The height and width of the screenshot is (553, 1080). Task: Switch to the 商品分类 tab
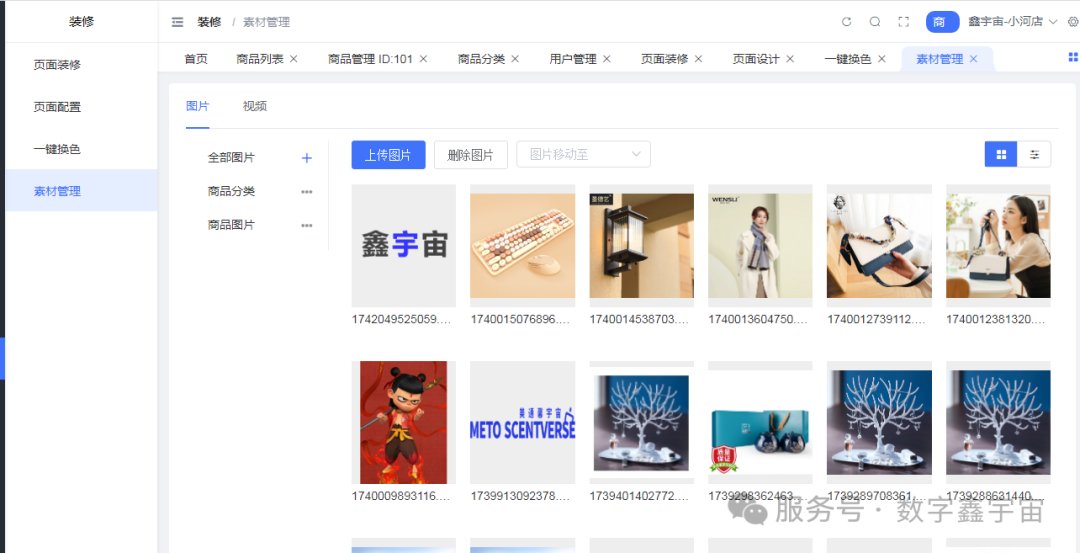(481, 59)
